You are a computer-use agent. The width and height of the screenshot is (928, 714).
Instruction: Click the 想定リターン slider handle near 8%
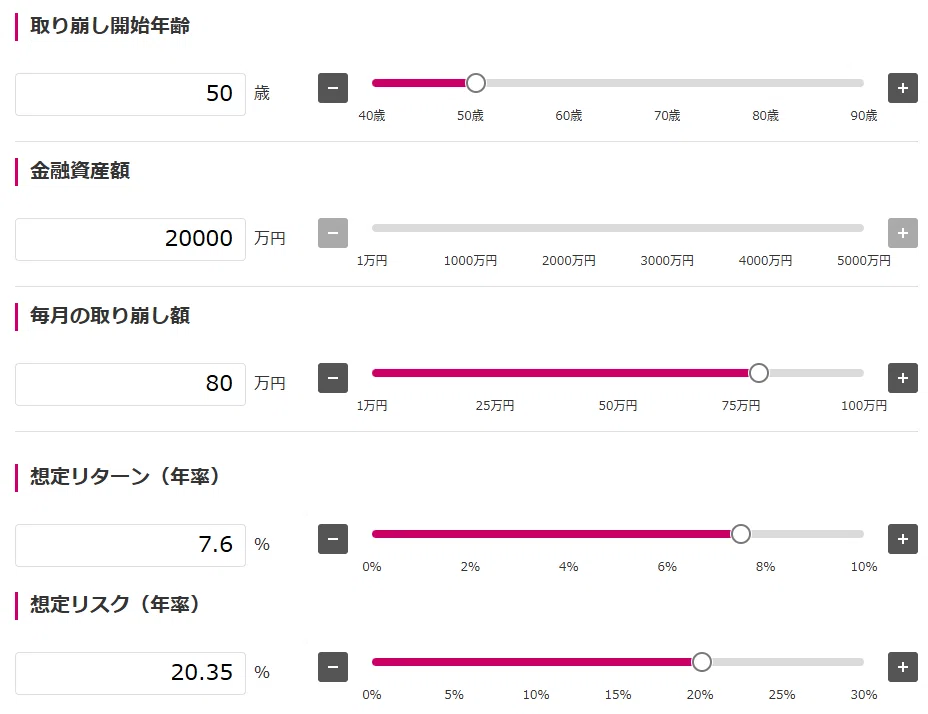tap(740, 534)
